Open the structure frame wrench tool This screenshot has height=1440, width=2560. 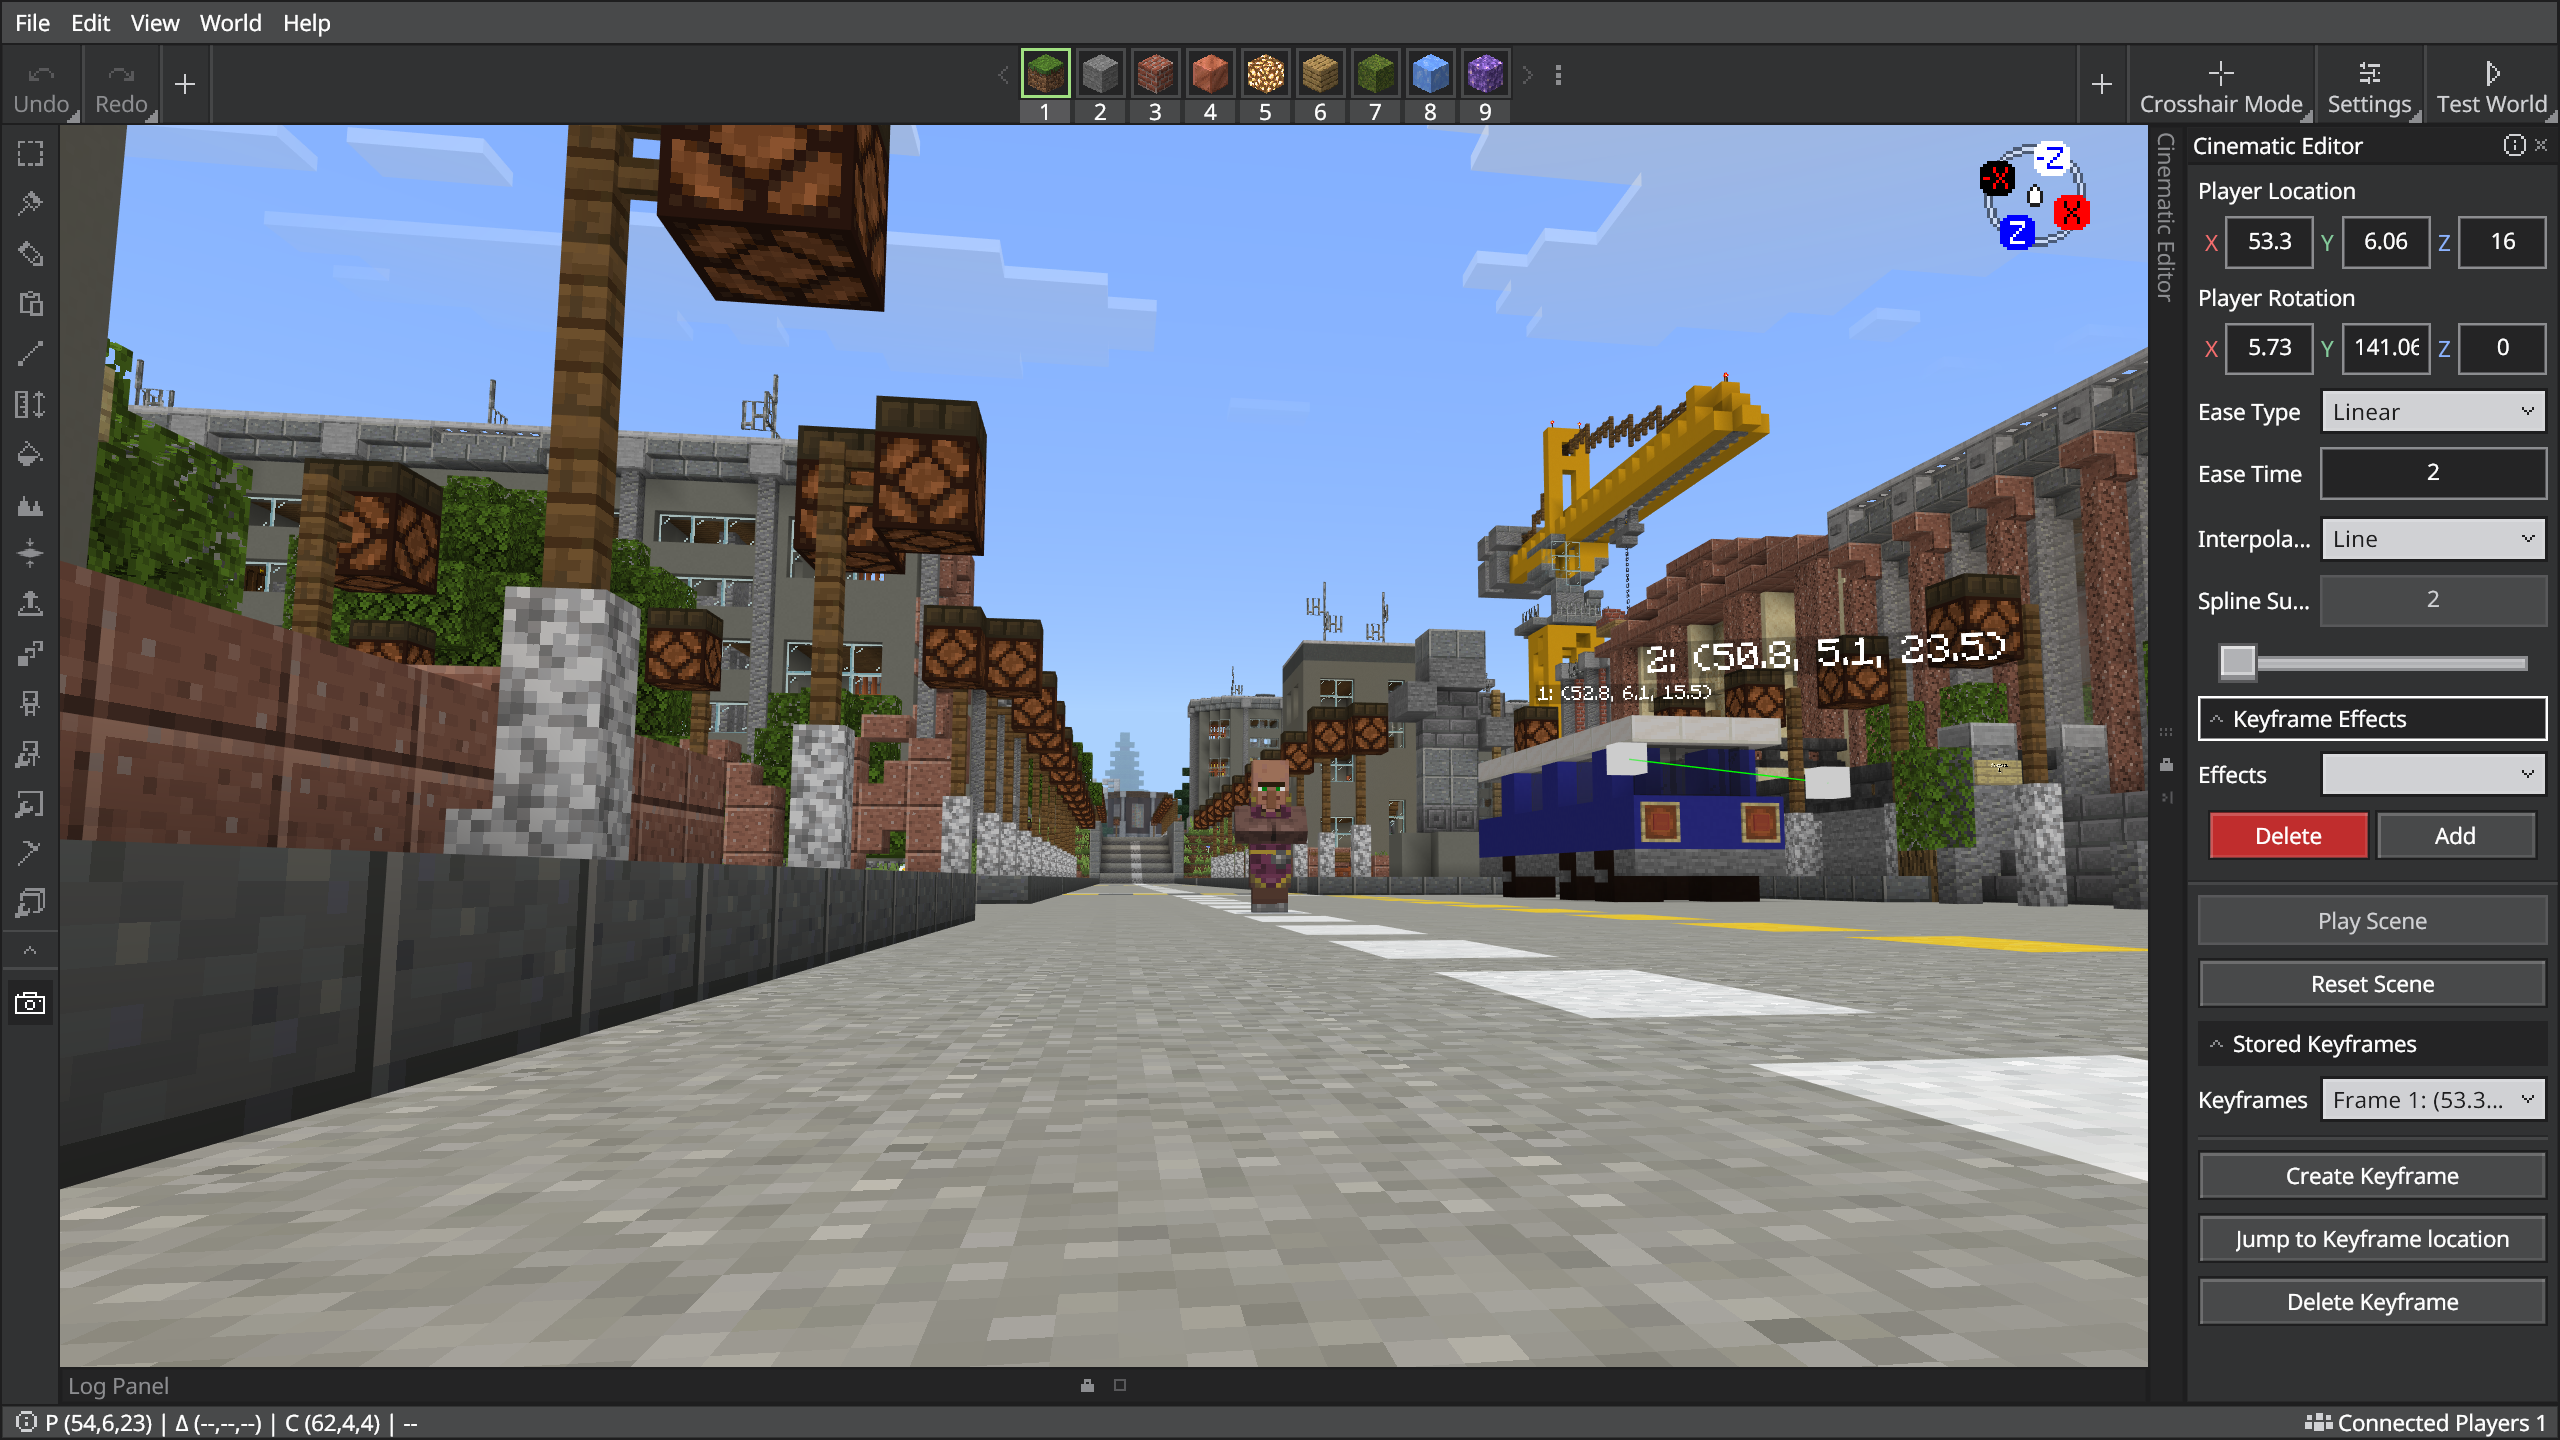click(x=30, y=803)
